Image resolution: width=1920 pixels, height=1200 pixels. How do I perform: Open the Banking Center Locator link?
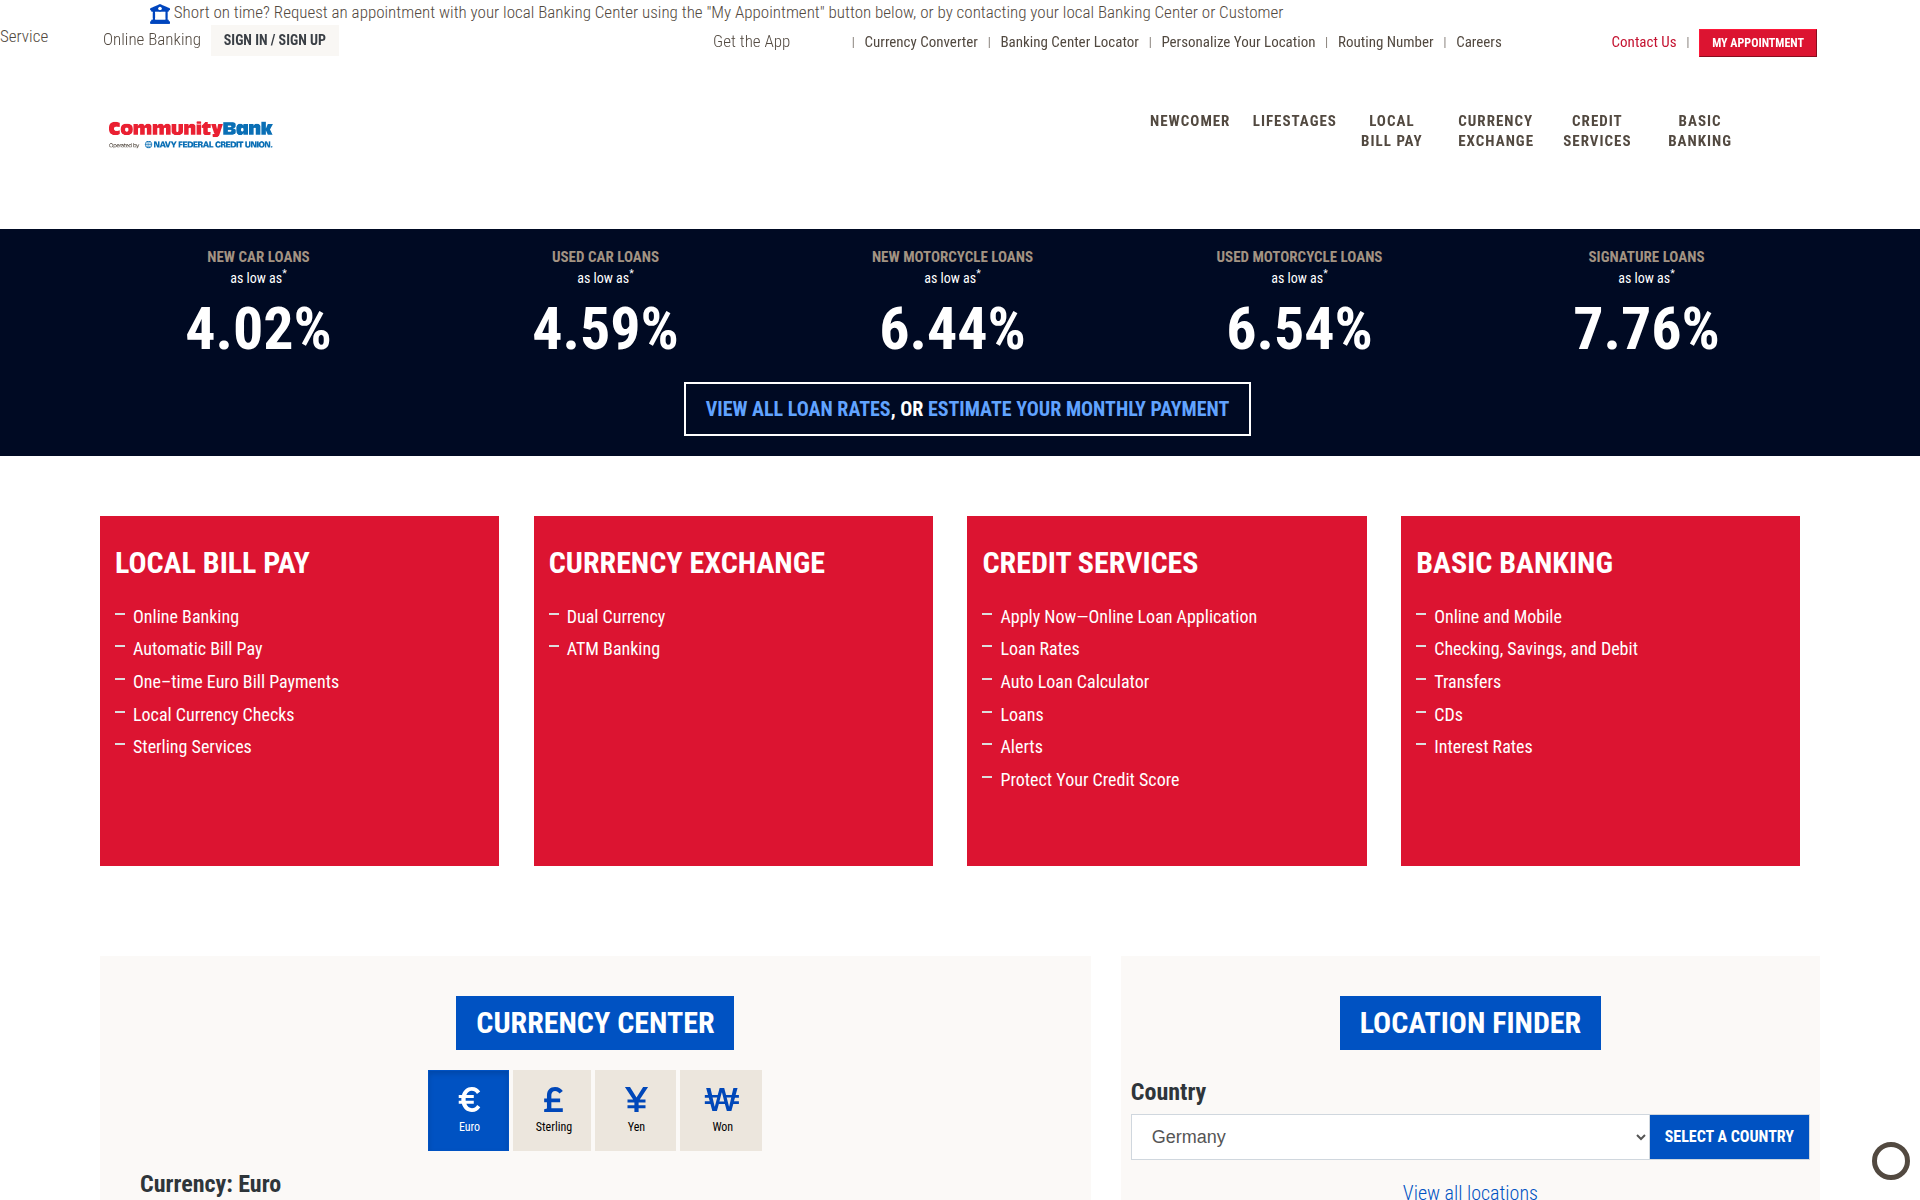pos(1069,42)
